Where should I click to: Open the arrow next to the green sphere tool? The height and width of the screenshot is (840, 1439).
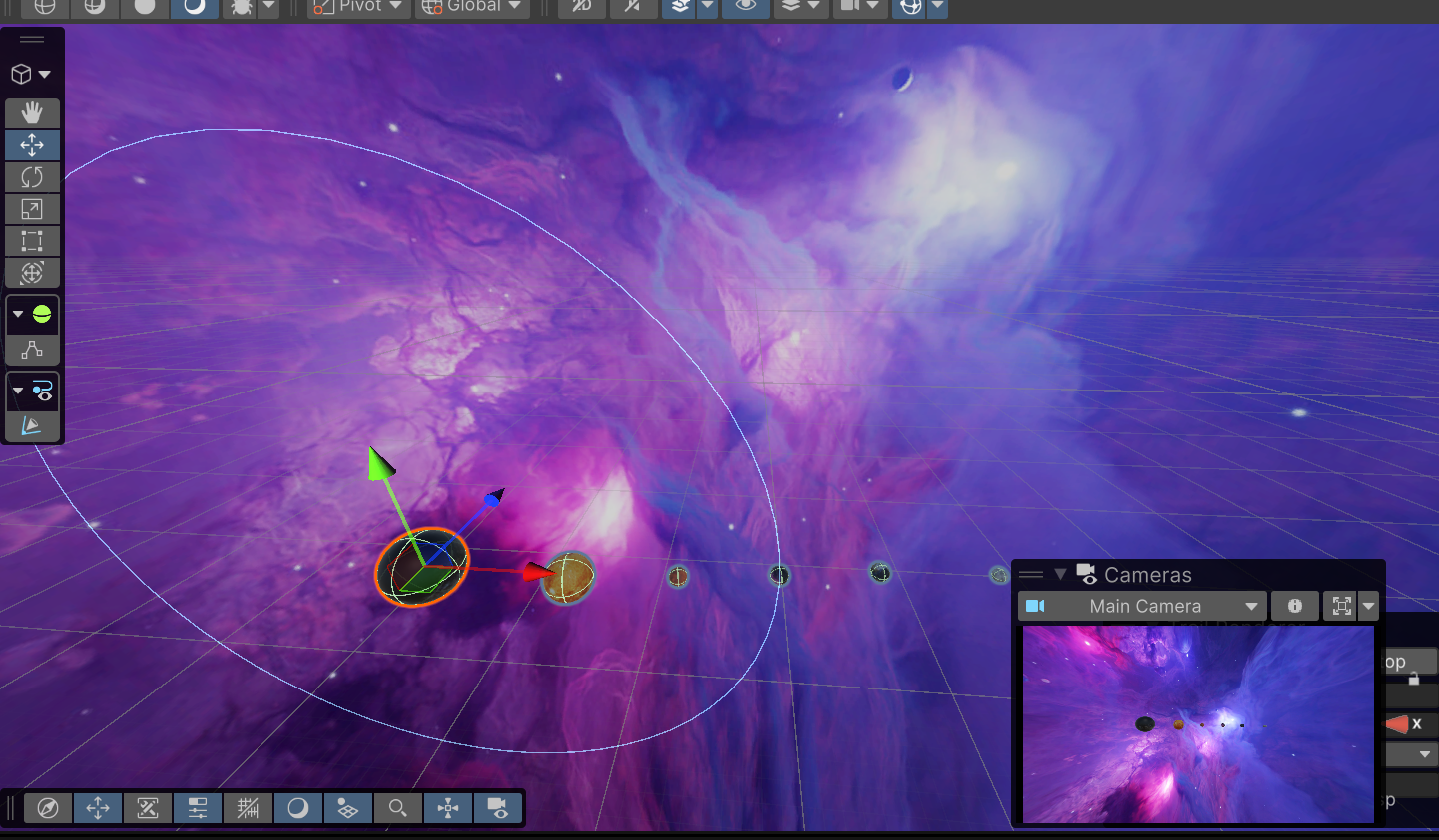17,314
